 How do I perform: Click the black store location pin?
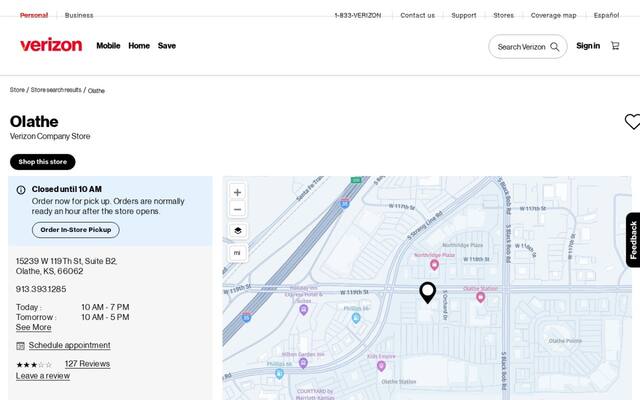428,292
